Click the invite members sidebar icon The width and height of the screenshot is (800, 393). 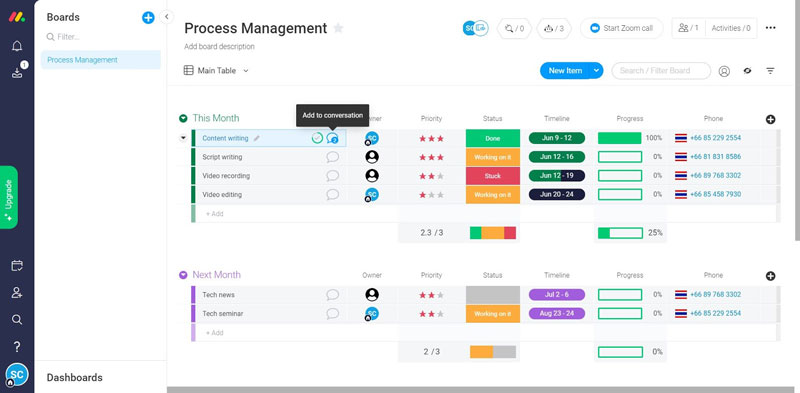click(x=17, y=292)
